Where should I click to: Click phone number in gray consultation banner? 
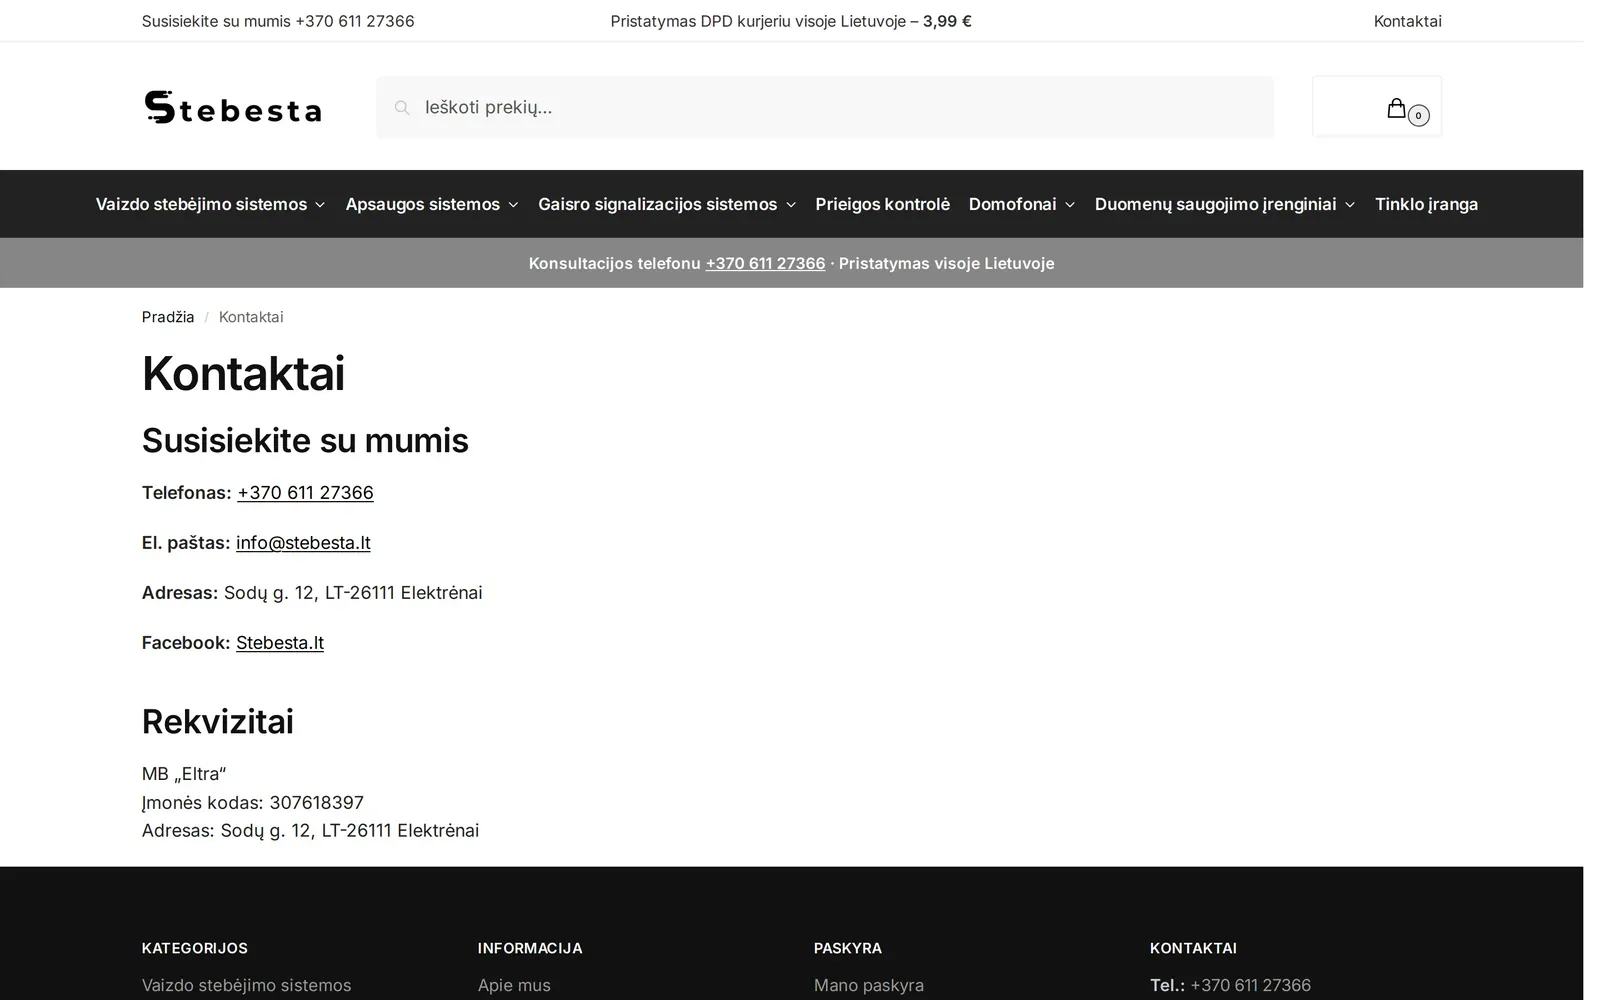[765, 263]
